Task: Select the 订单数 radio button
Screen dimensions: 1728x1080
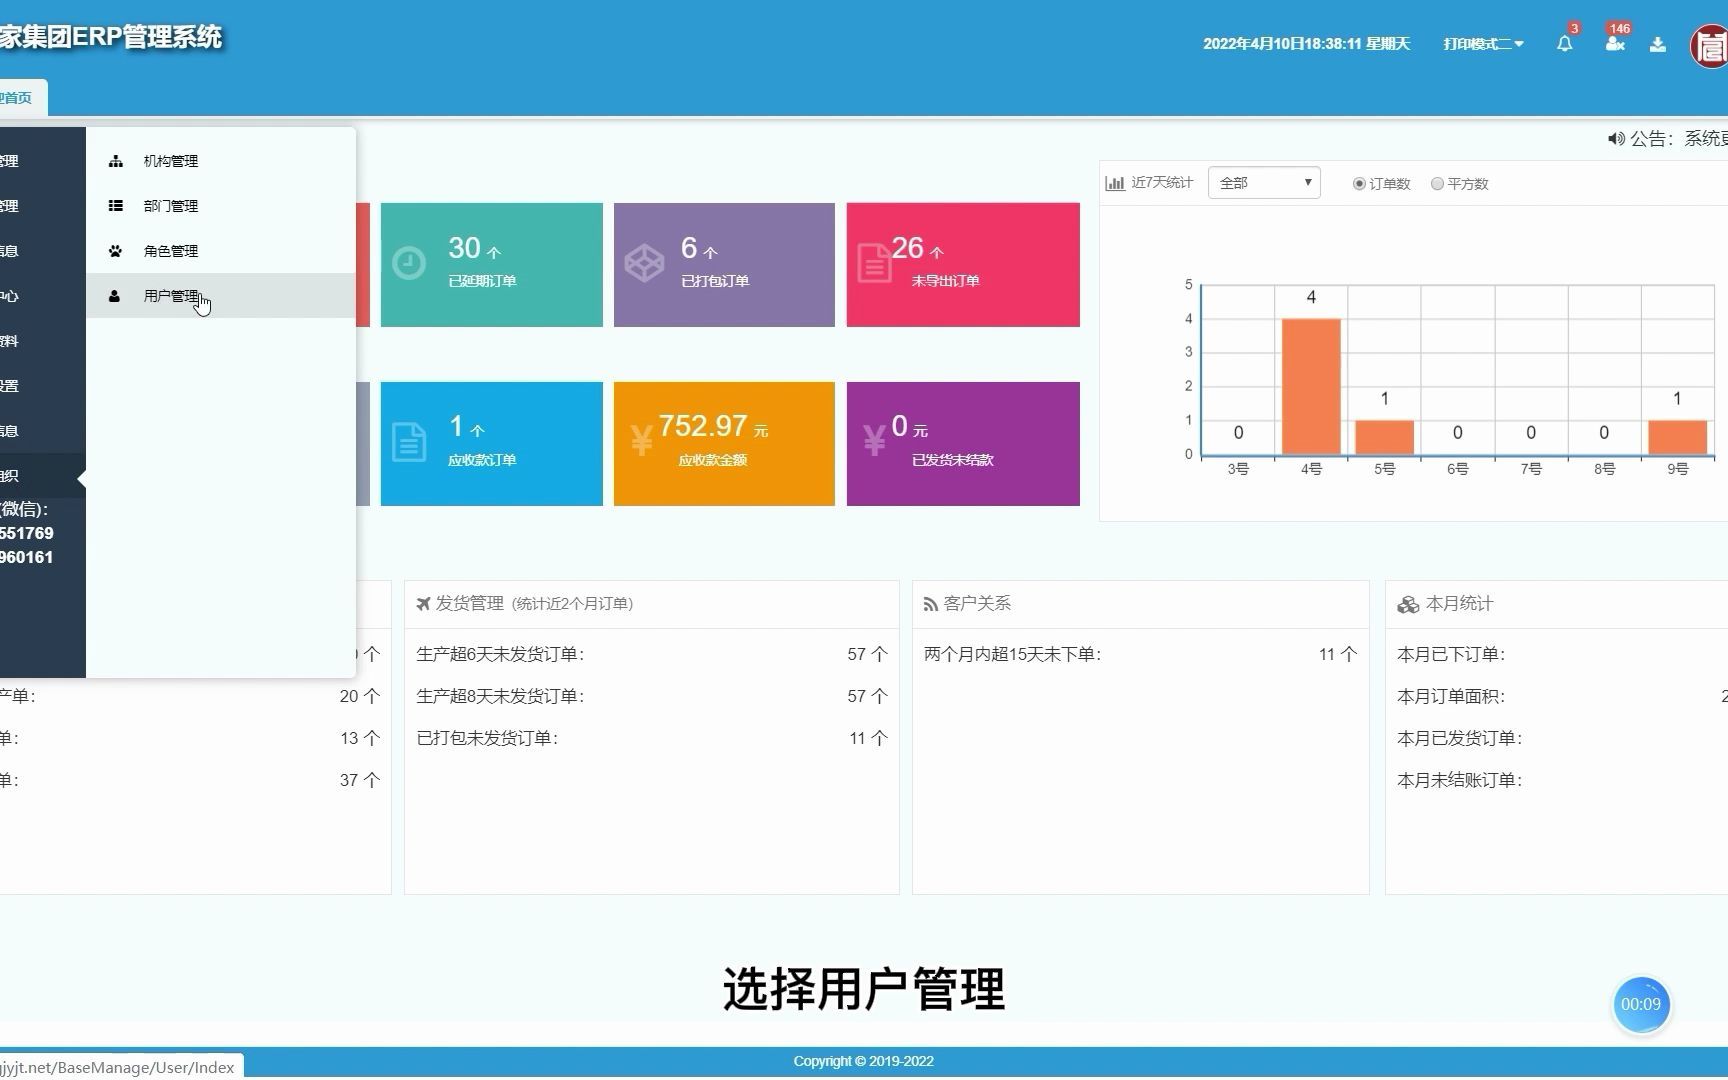Action: click(1359, 184)
